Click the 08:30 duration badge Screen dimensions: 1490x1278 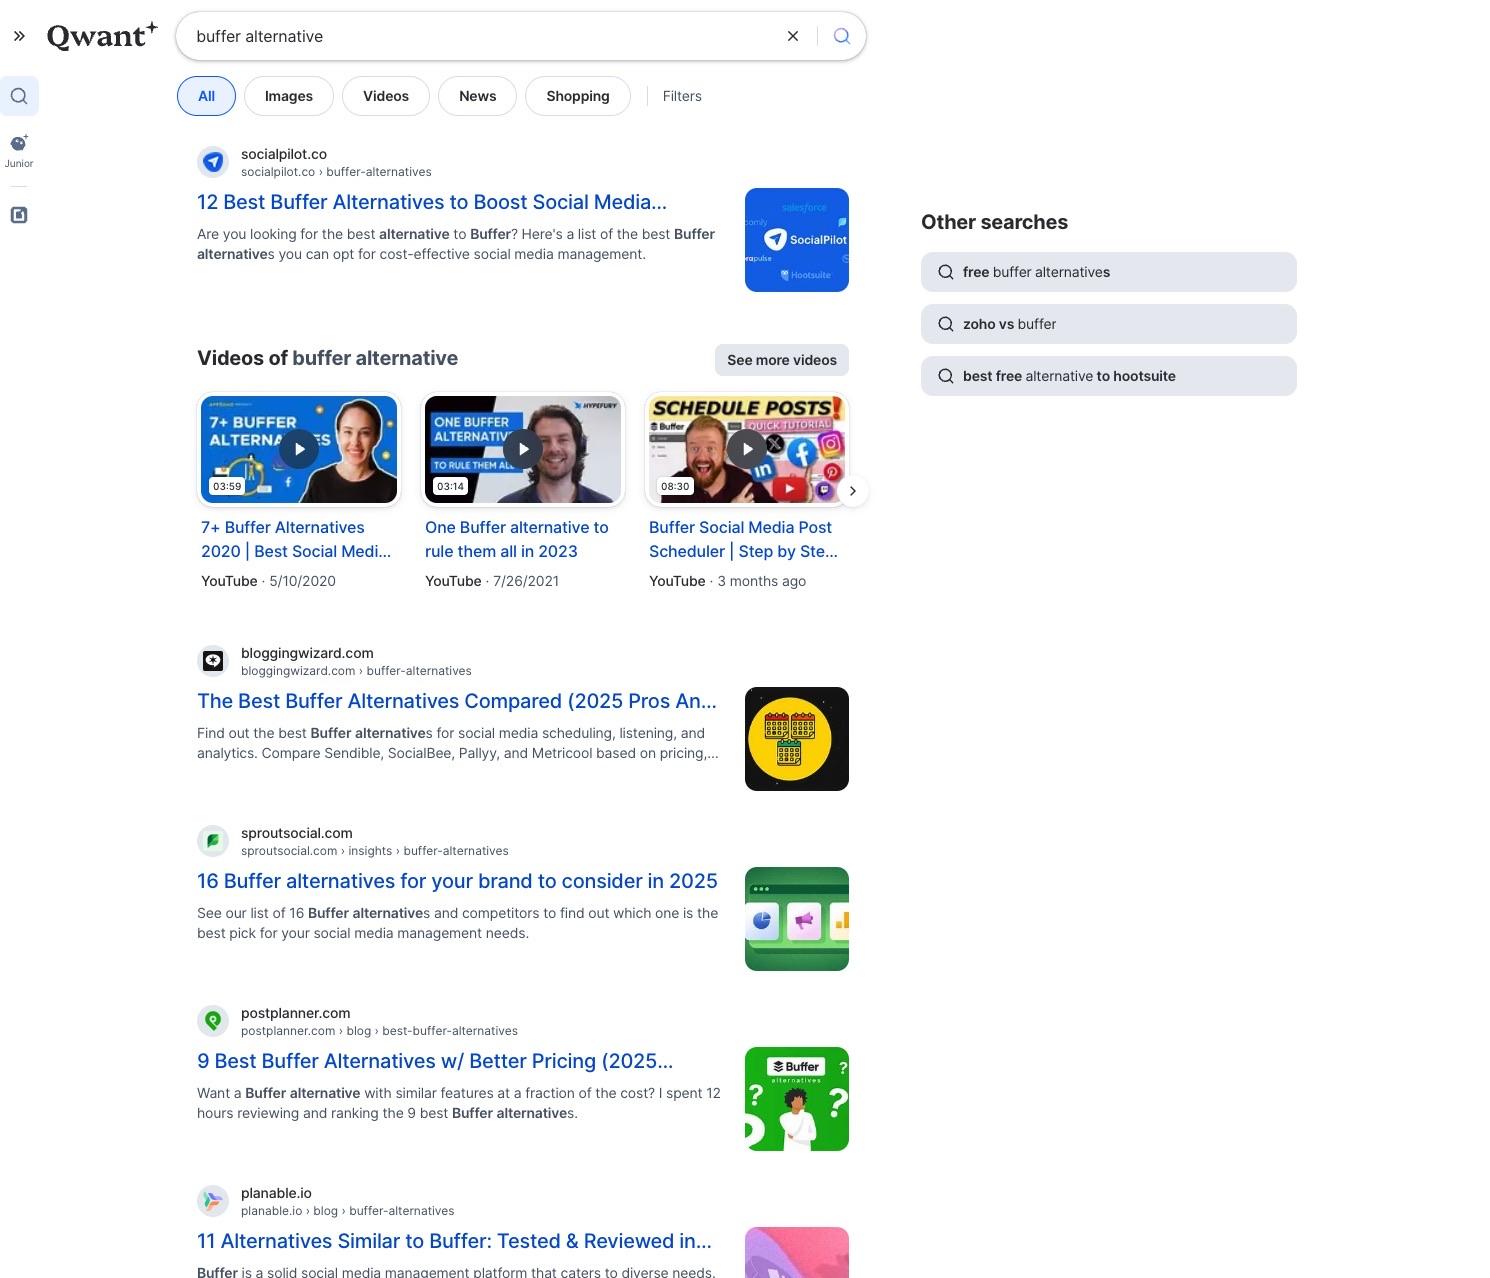675,486
